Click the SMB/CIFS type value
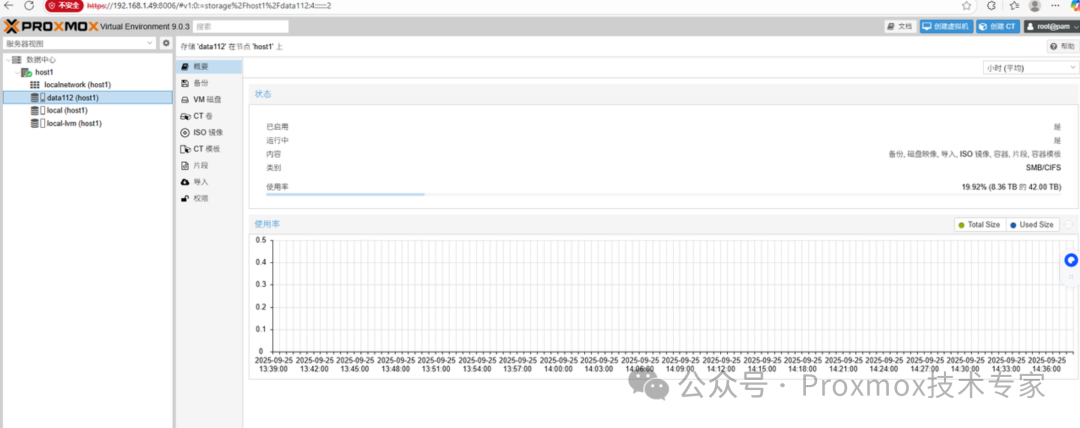Screen dimensions: 1080x428 [x=1043, y=167]
